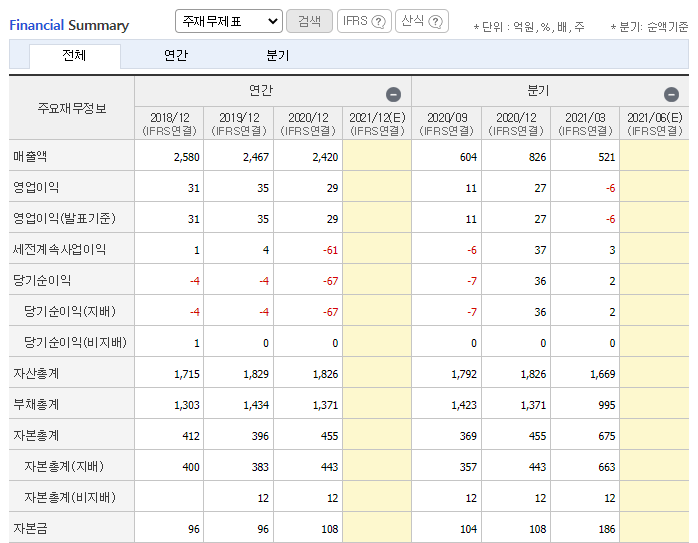Click the 2,420 revenue value
The width and height of the screenshot is (698, 543).
click(x=325, y=157)
